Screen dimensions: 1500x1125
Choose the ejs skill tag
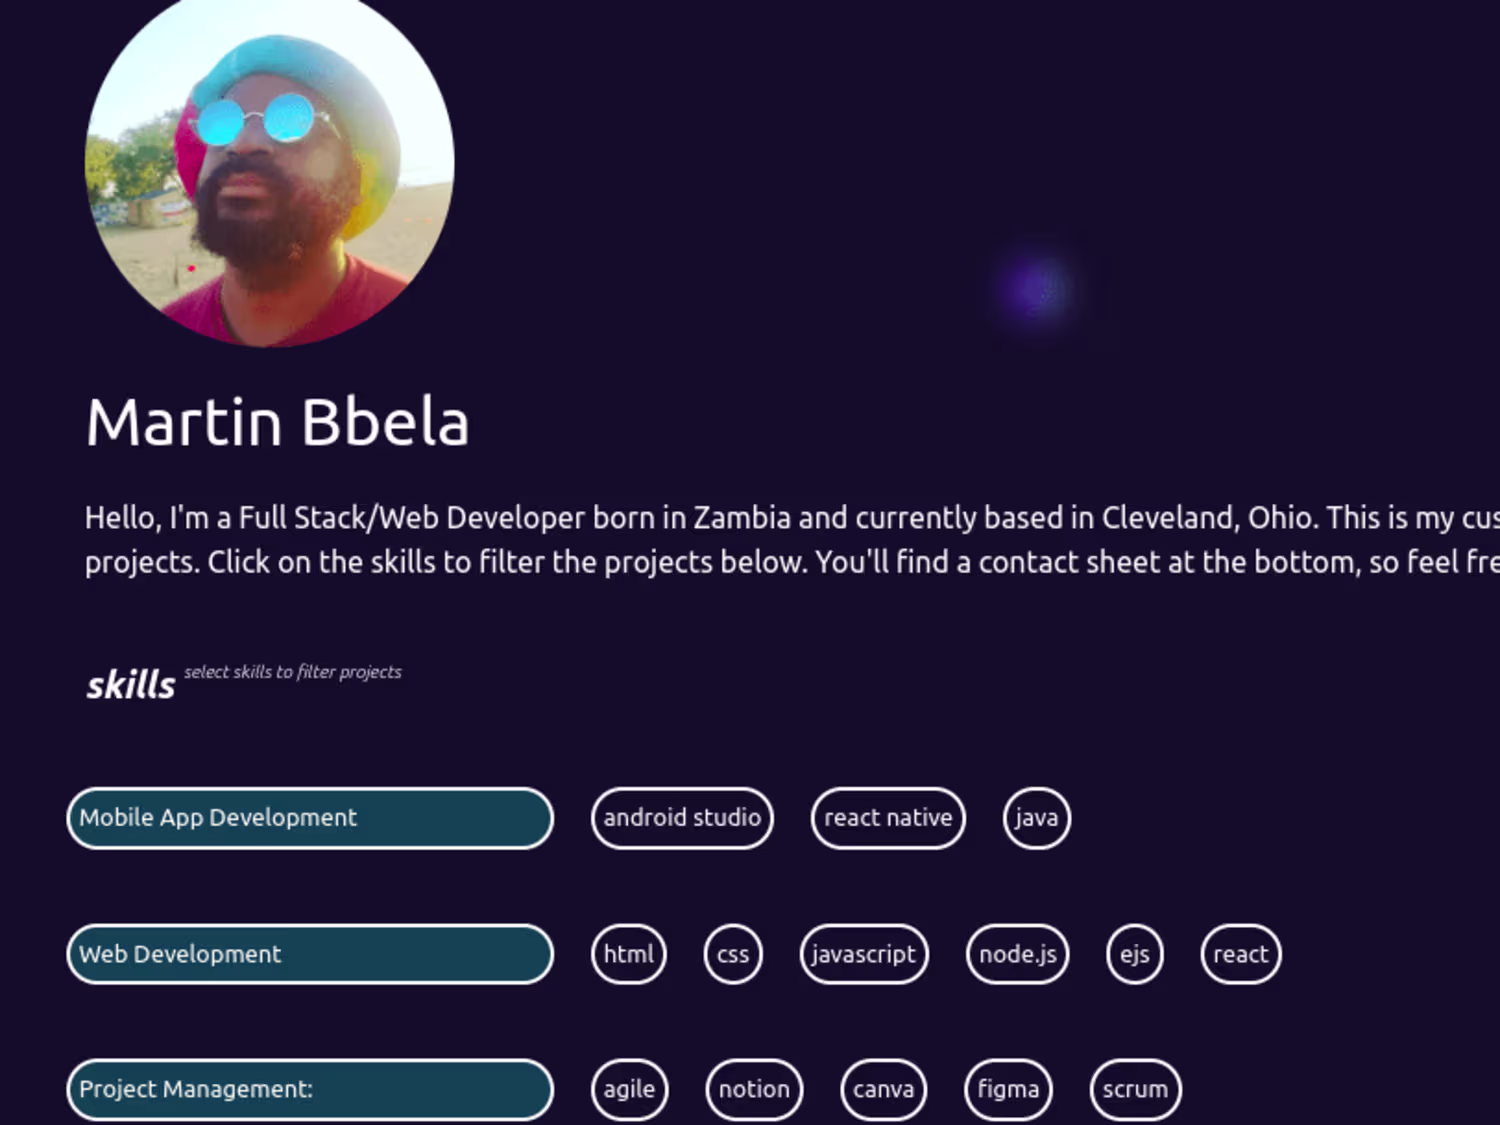[x=1134, y=954]
